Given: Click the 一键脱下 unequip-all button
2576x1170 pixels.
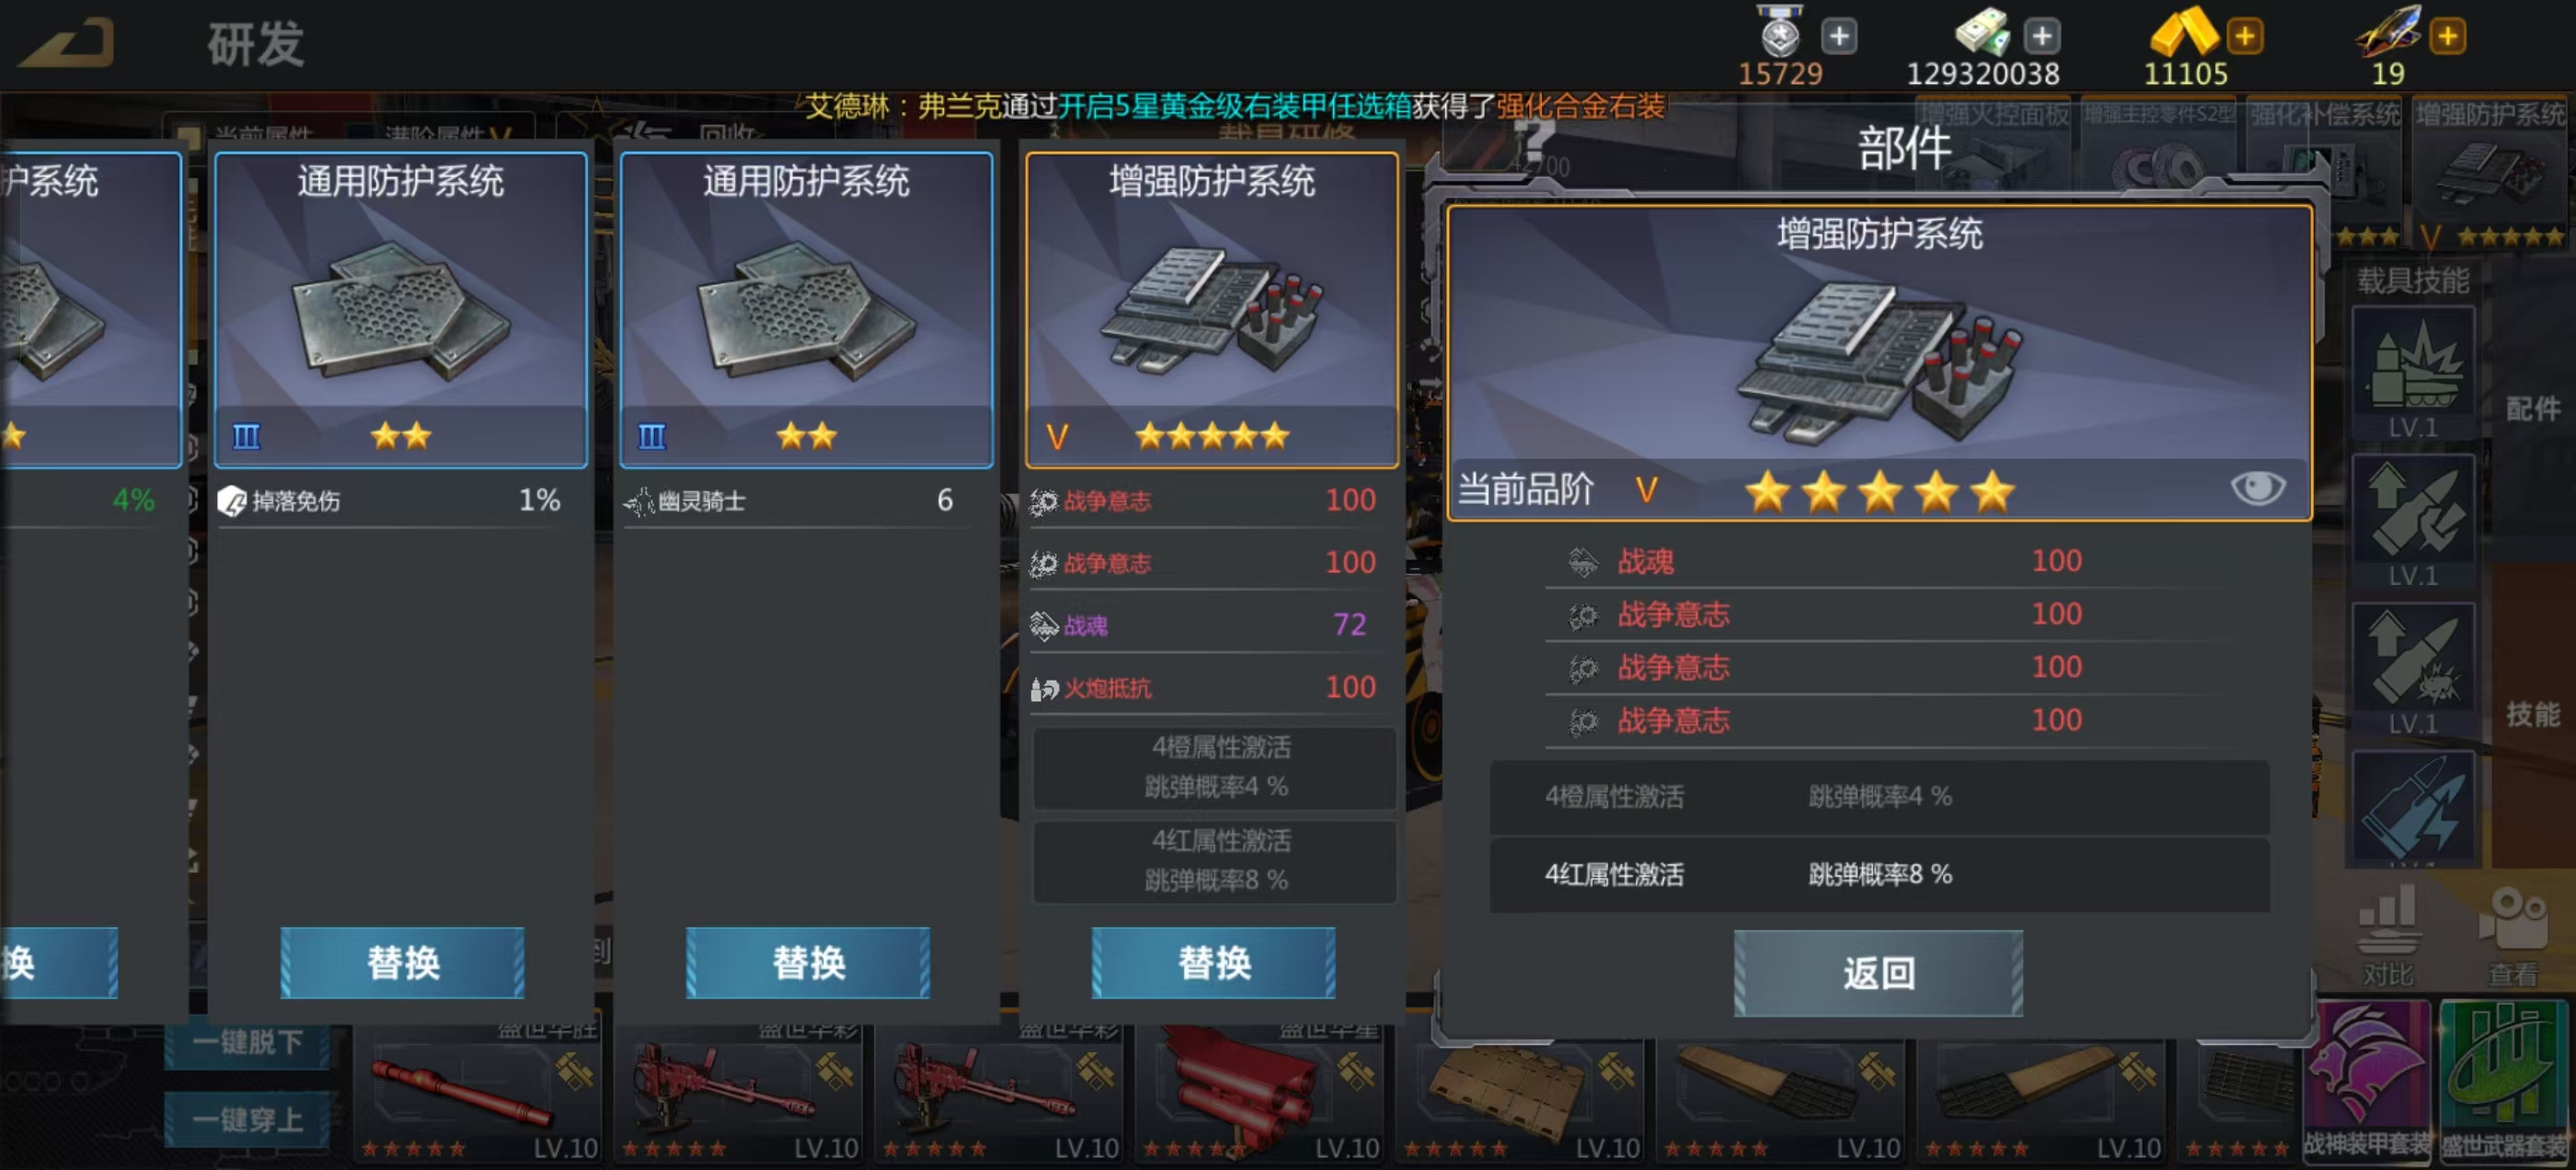Looking at the screenshot, I should [247, 1042].
